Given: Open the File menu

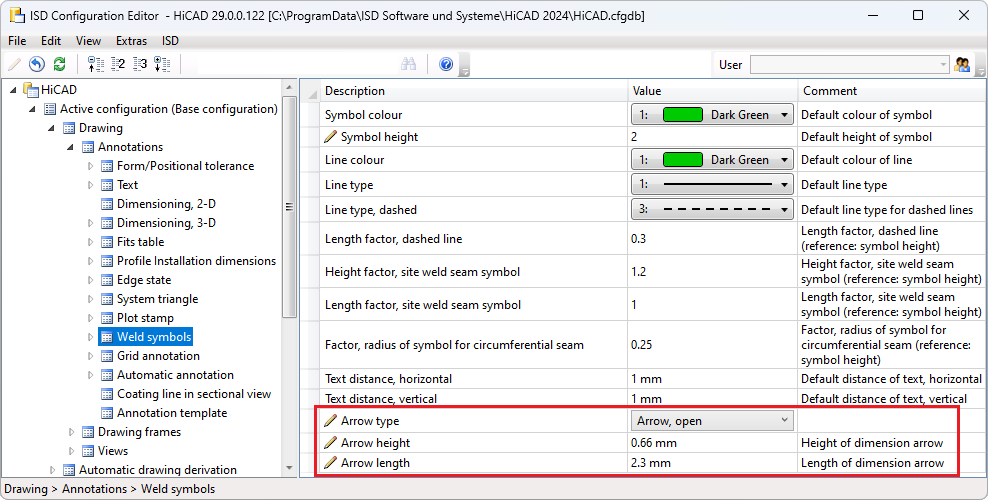Looking at the screenshot, I should click(x=17, y=40).
